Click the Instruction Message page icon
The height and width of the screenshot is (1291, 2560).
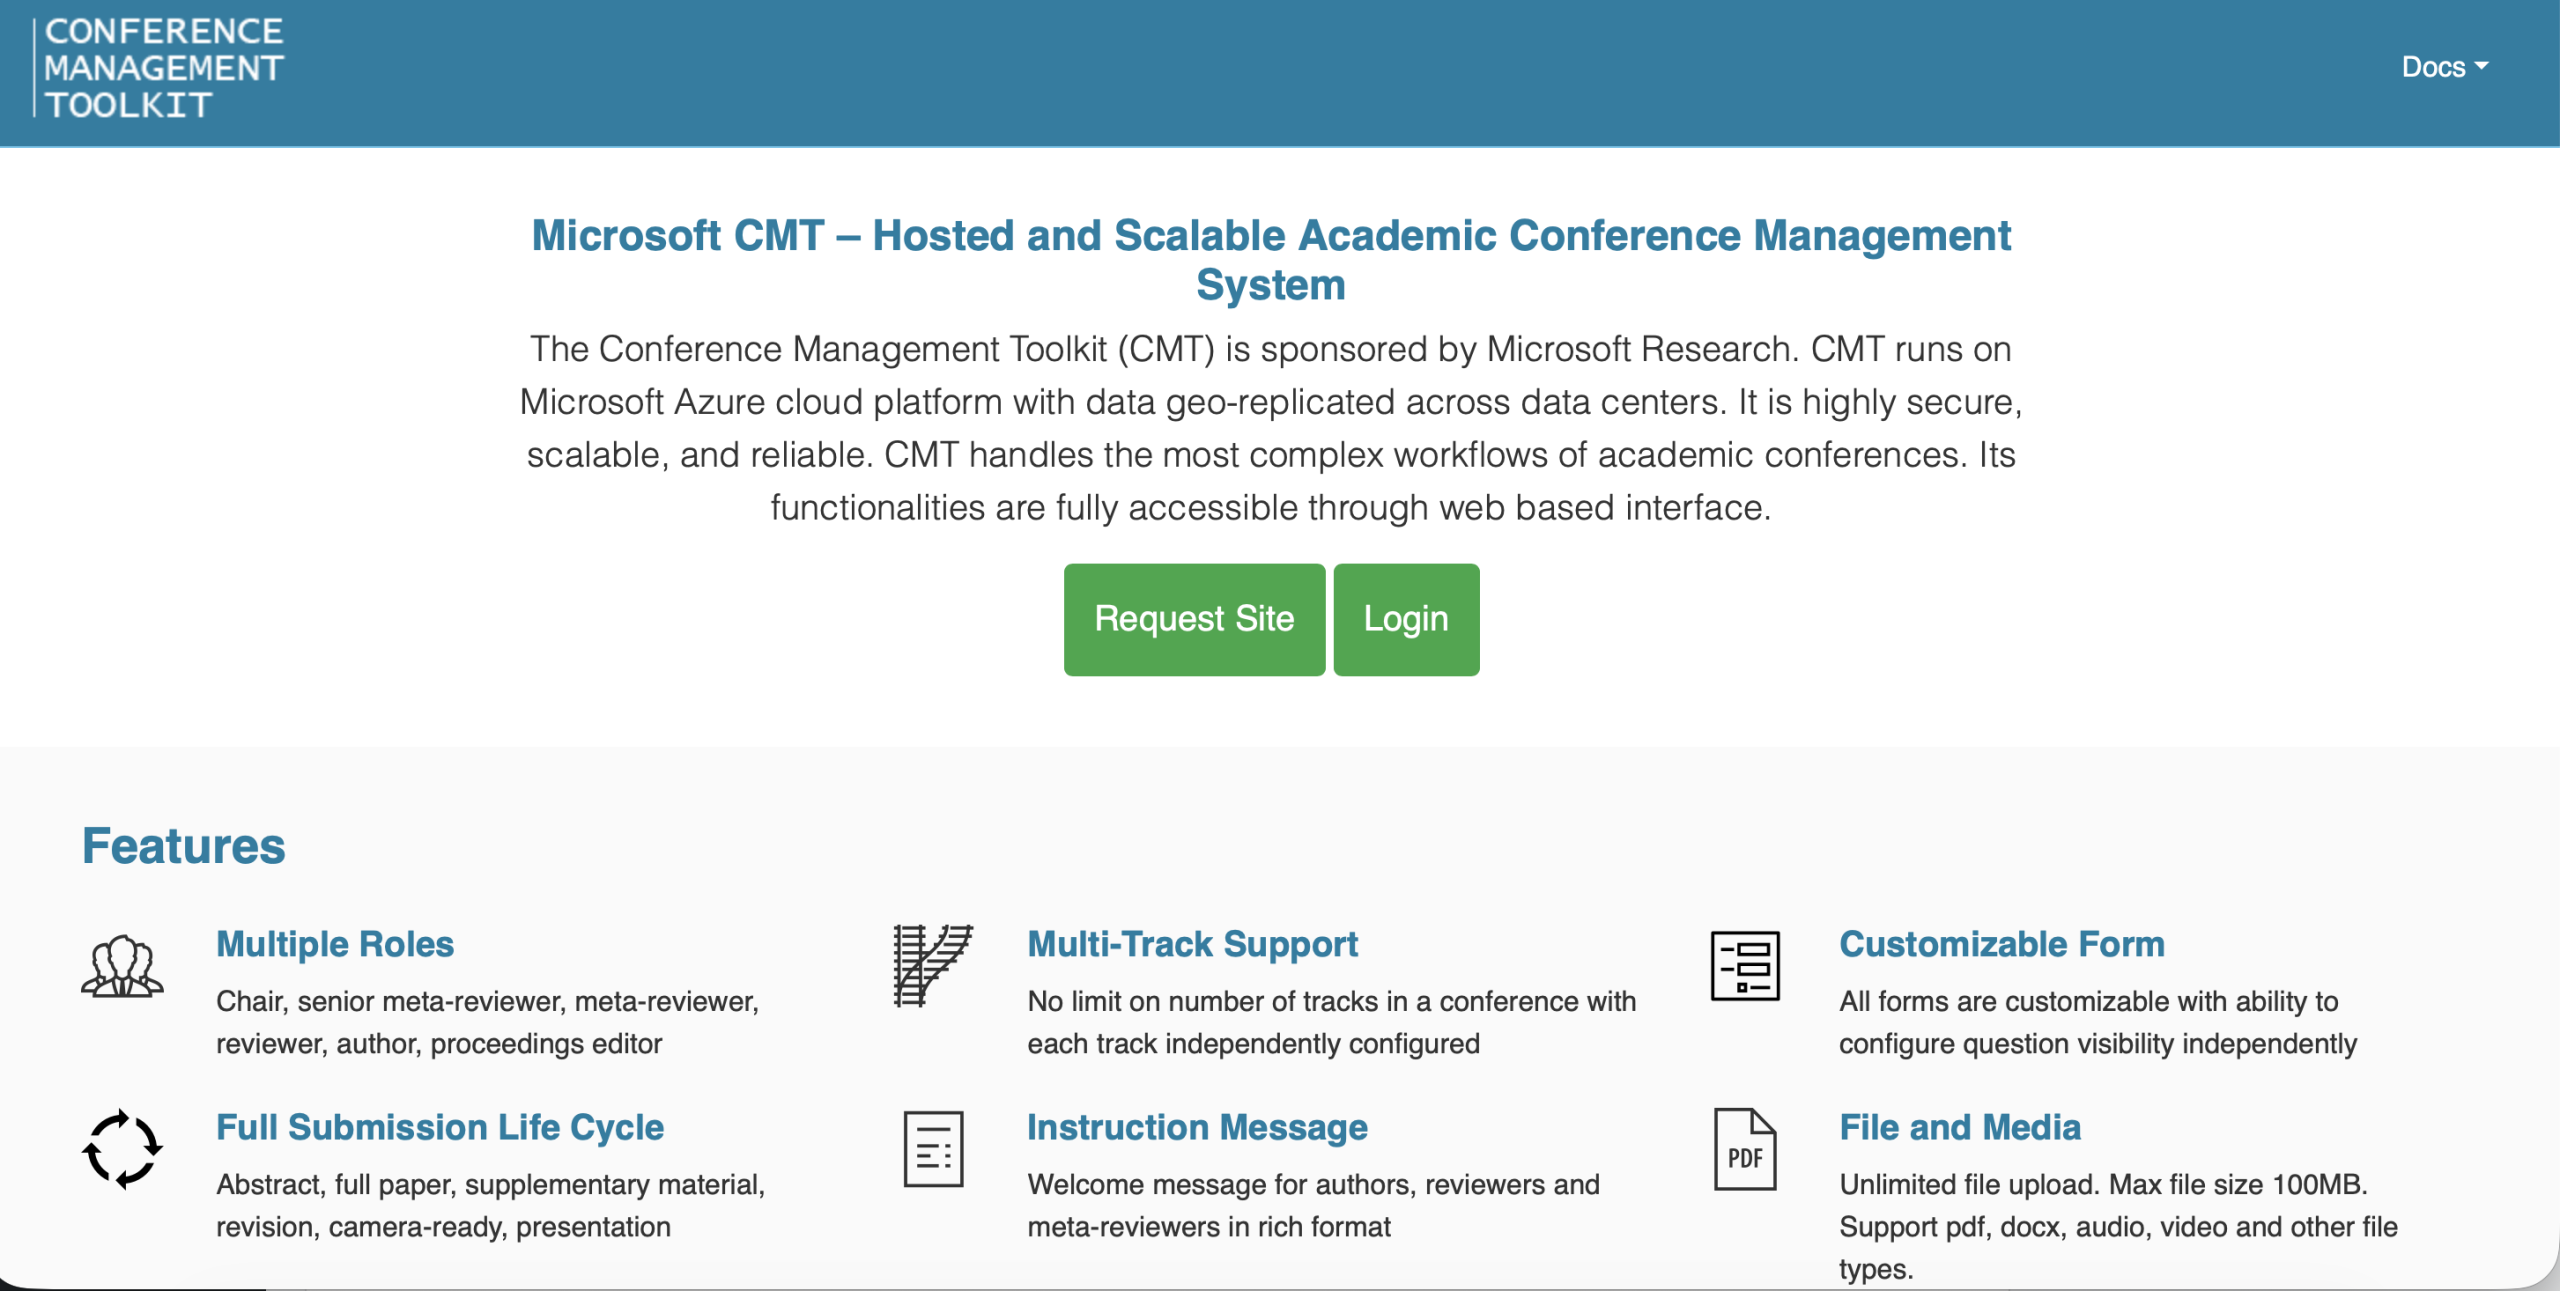(934, 1150)
